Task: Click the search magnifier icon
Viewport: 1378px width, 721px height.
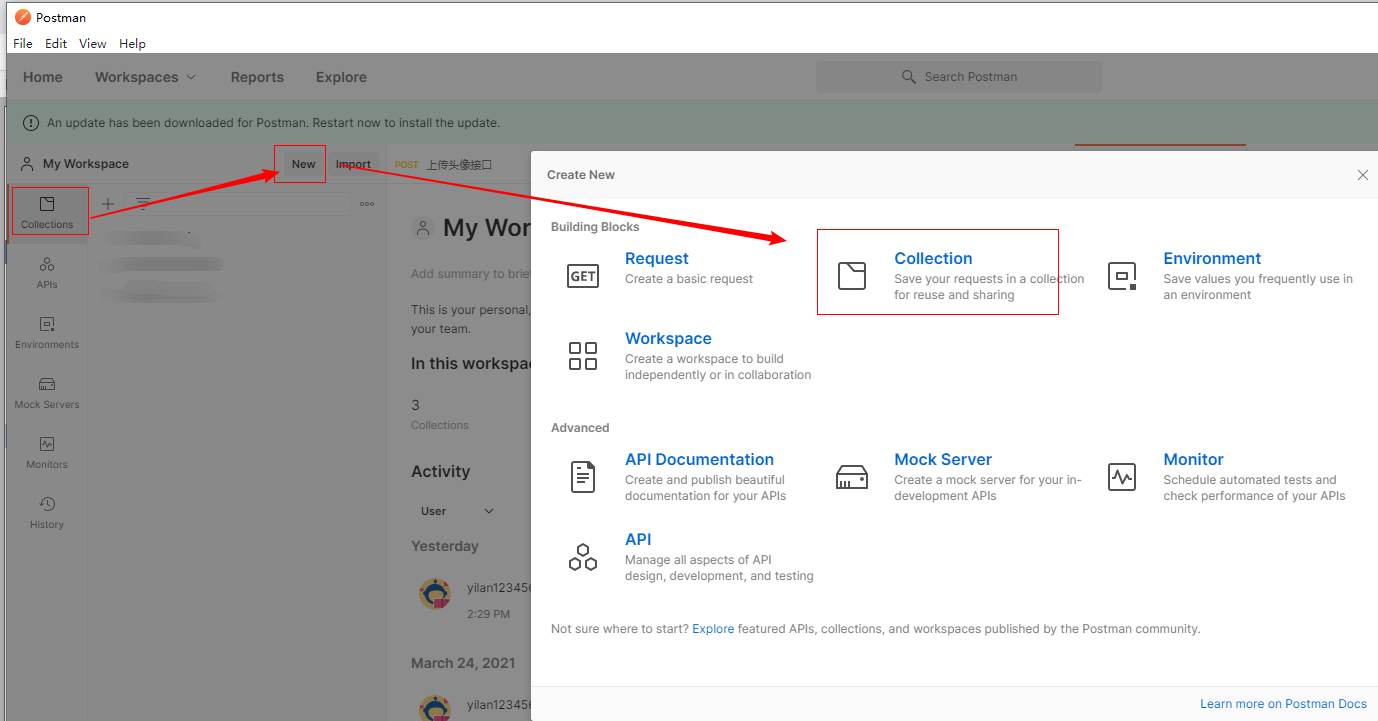Action: click(x=909, y=77)
